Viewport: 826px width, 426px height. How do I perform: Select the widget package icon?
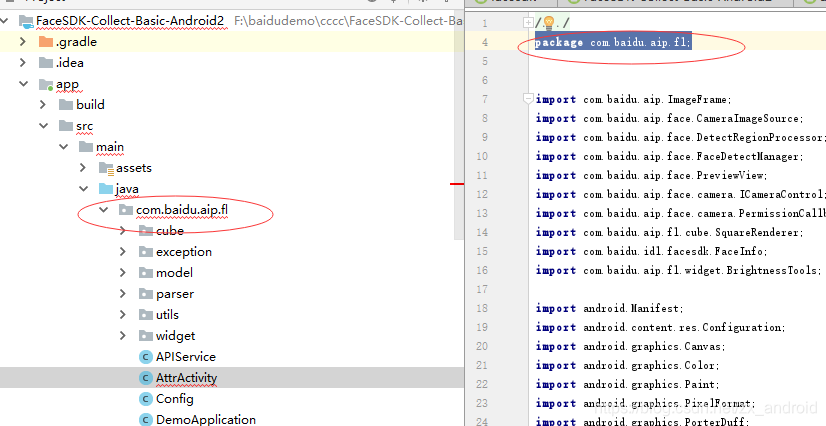146,336
